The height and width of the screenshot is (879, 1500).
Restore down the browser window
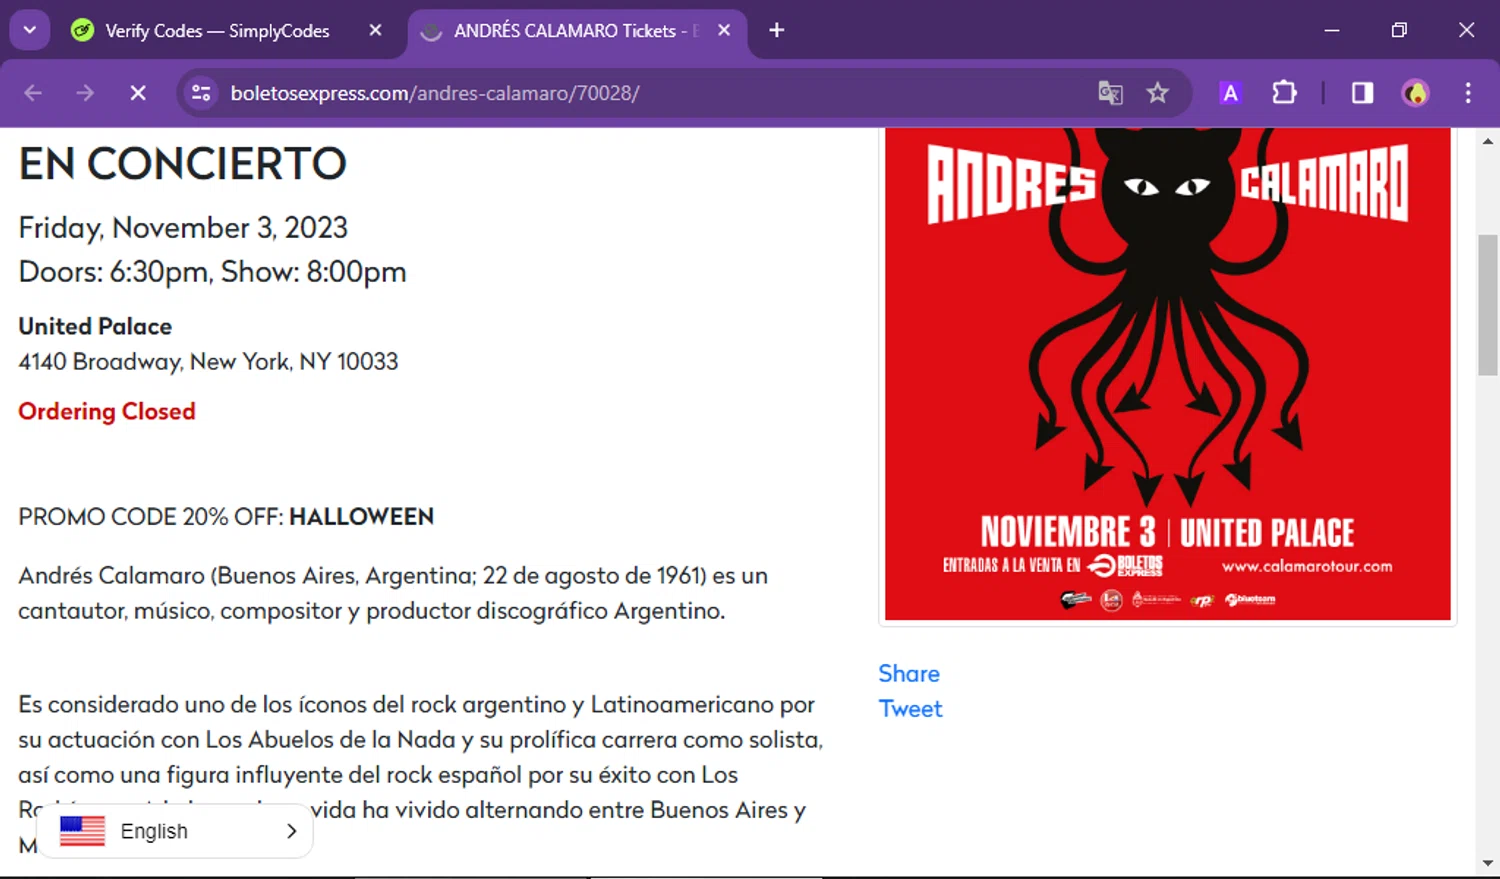tap(1399, 30)
